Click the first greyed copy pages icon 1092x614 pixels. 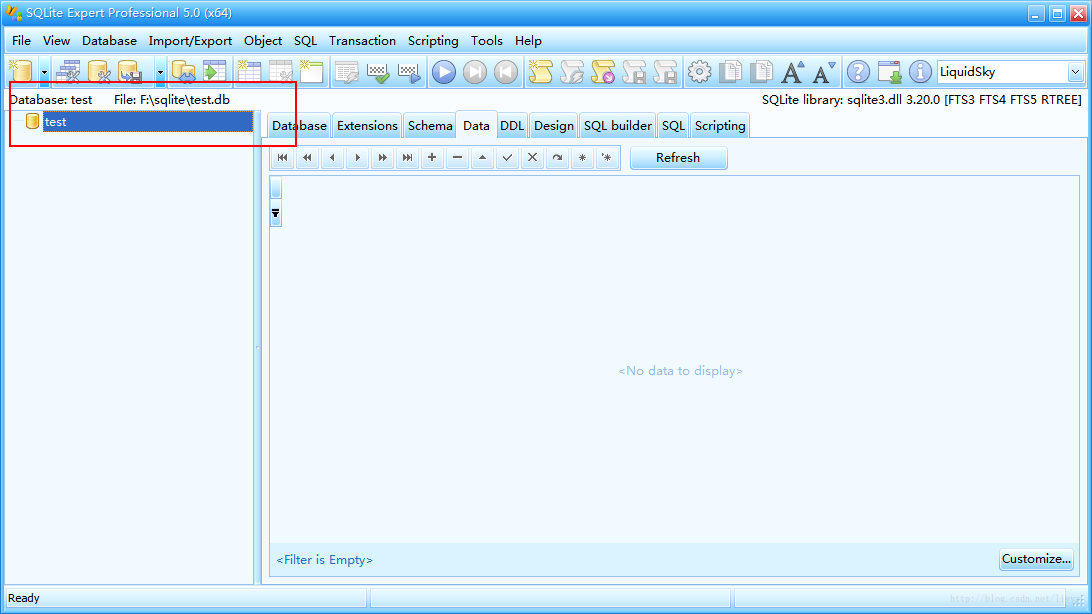(x=731, y=72)
